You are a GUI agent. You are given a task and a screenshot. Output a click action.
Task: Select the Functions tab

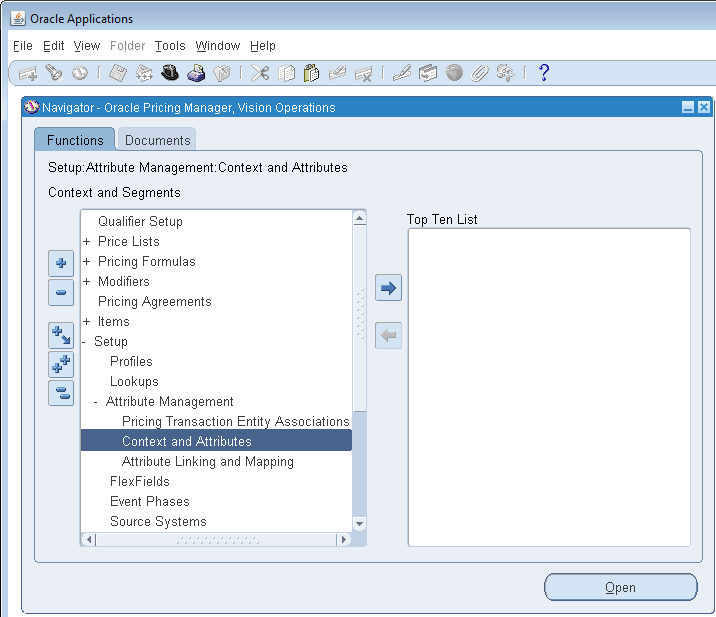coord(75,140)
